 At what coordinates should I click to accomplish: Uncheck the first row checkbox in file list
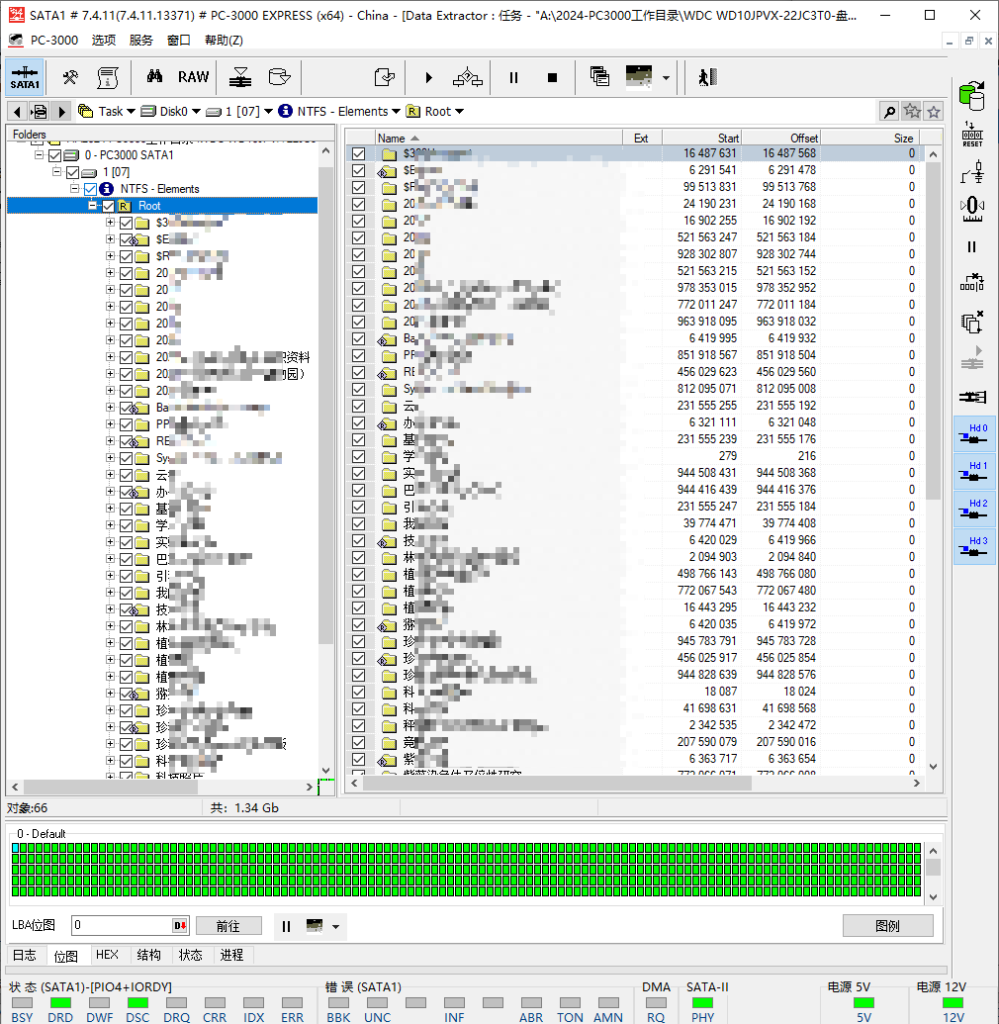(359, 154)
